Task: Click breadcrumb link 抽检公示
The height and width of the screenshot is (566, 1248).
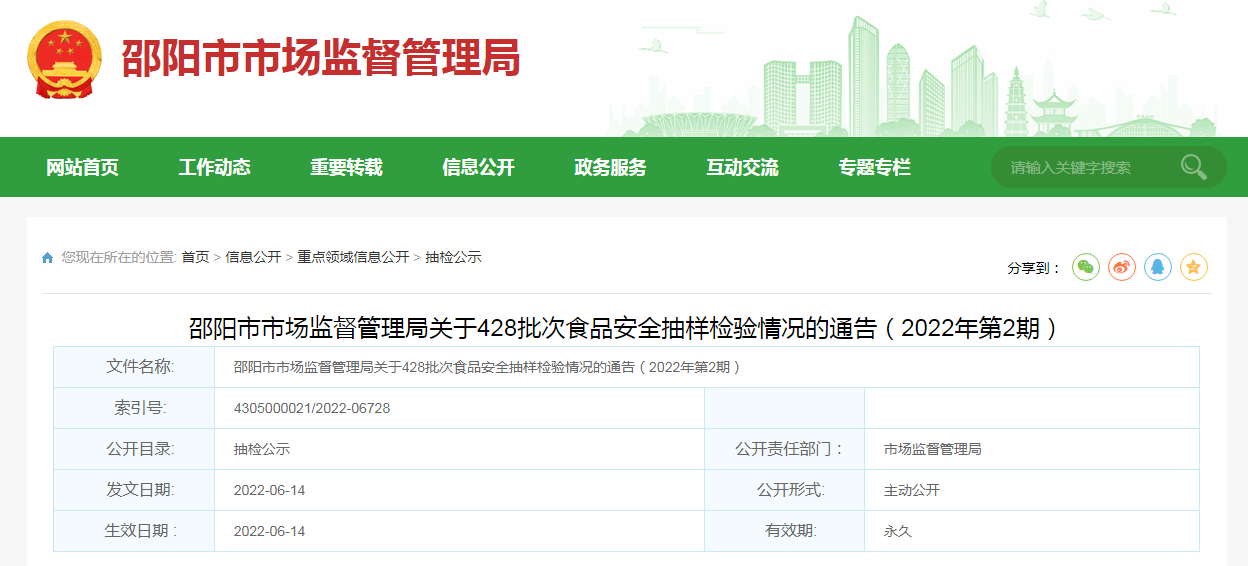Action: pos(453,257)
